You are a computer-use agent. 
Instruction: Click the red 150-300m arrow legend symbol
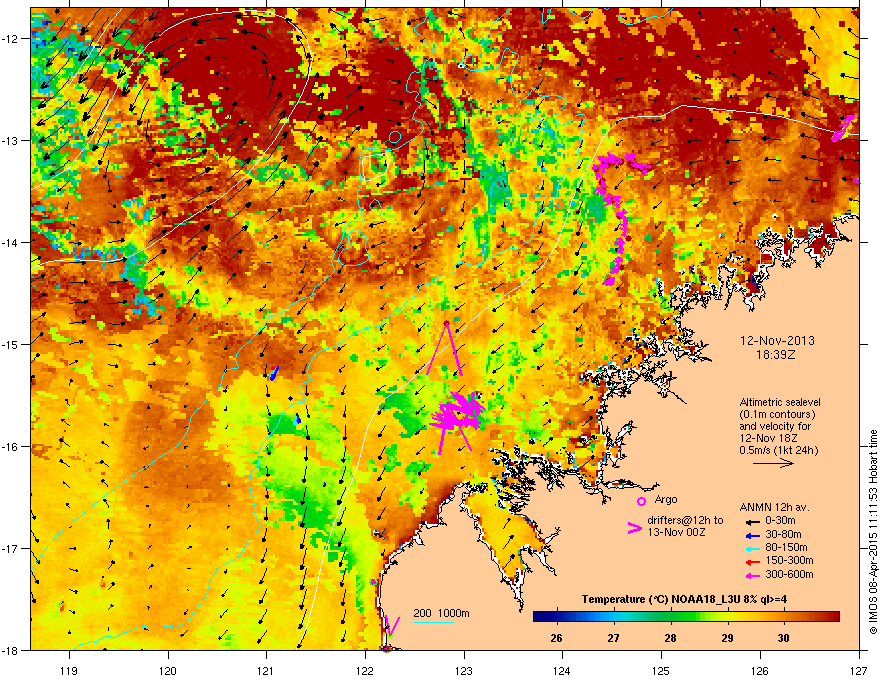click(x=753, y=562)
